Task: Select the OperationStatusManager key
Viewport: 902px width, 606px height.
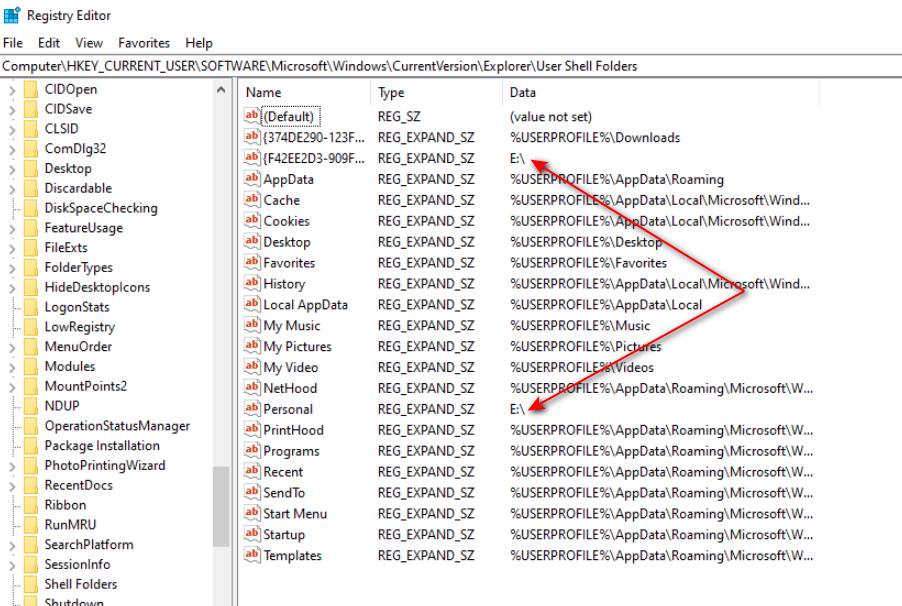Action: click(x=117, y=426)
